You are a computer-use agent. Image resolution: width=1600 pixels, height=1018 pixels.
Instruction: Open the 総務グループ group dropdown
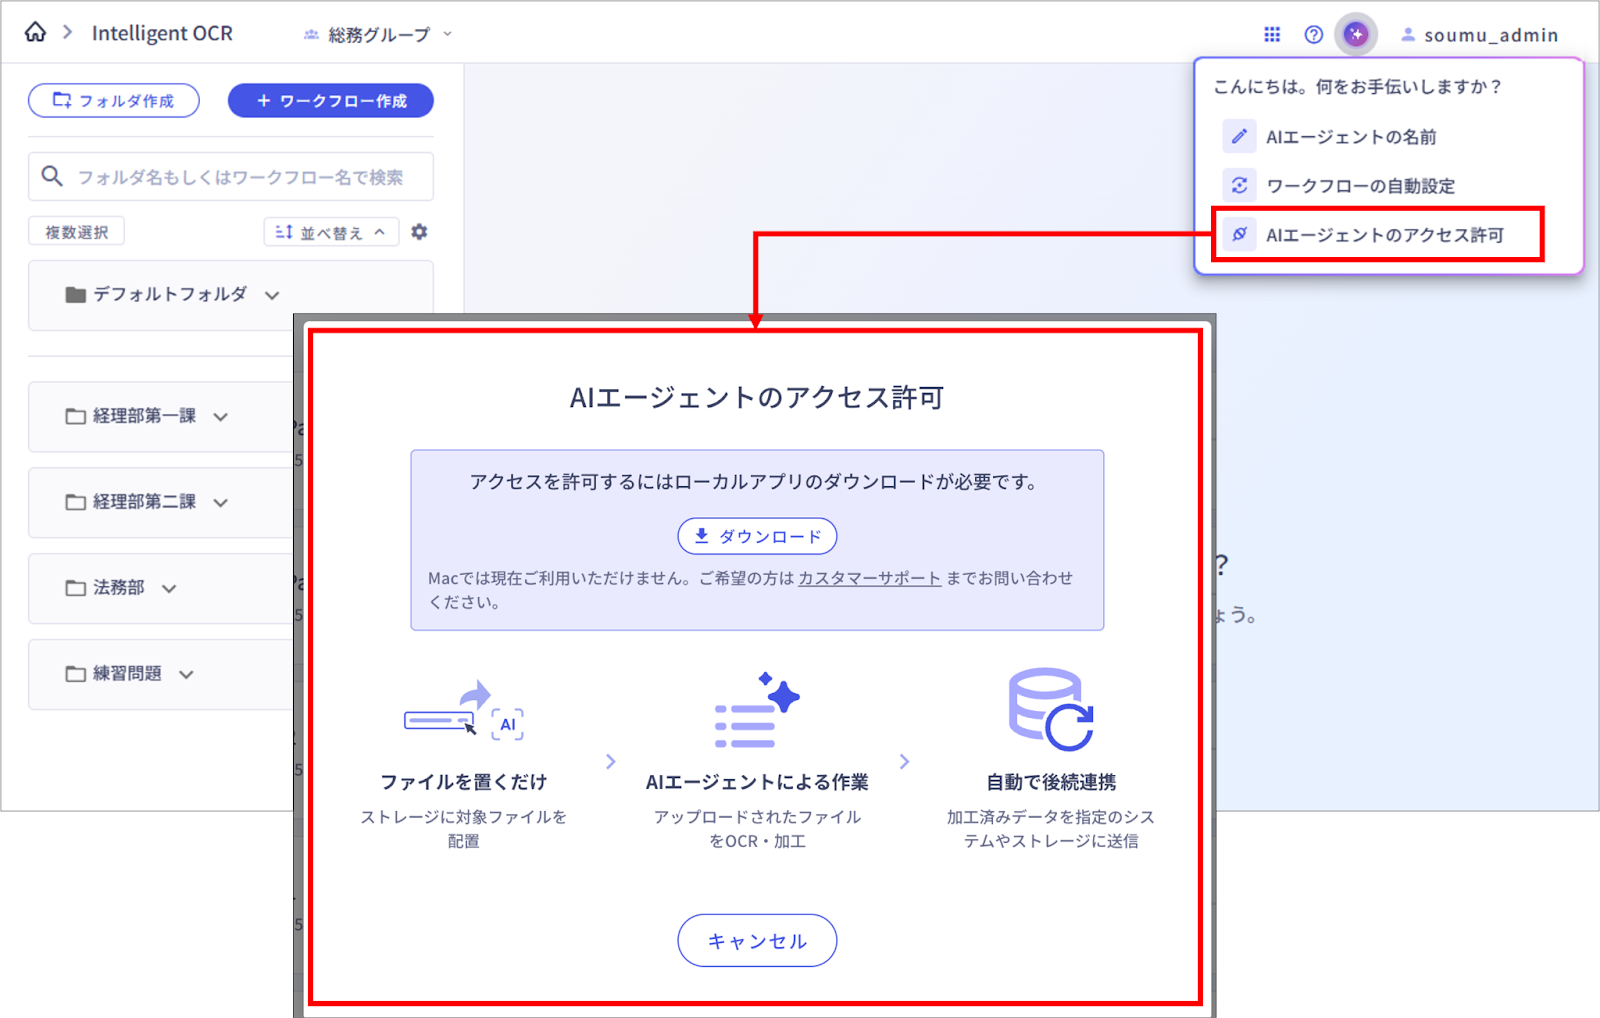[378, 35]
